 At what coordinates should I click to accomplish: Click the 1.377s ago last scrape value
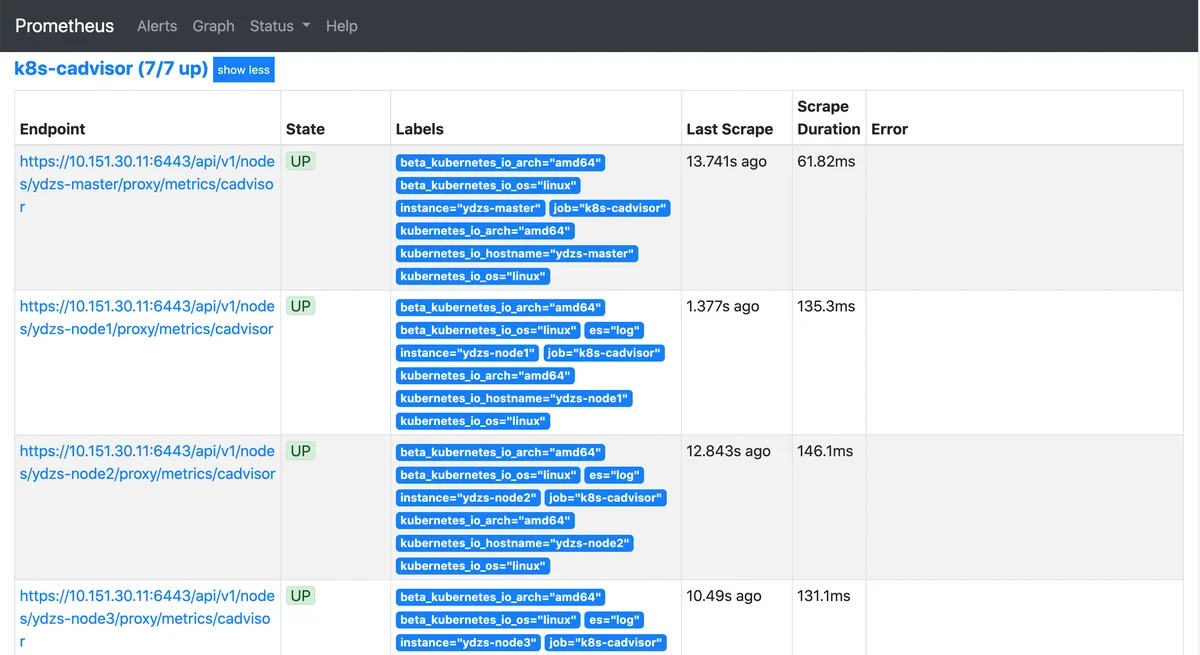723,306
